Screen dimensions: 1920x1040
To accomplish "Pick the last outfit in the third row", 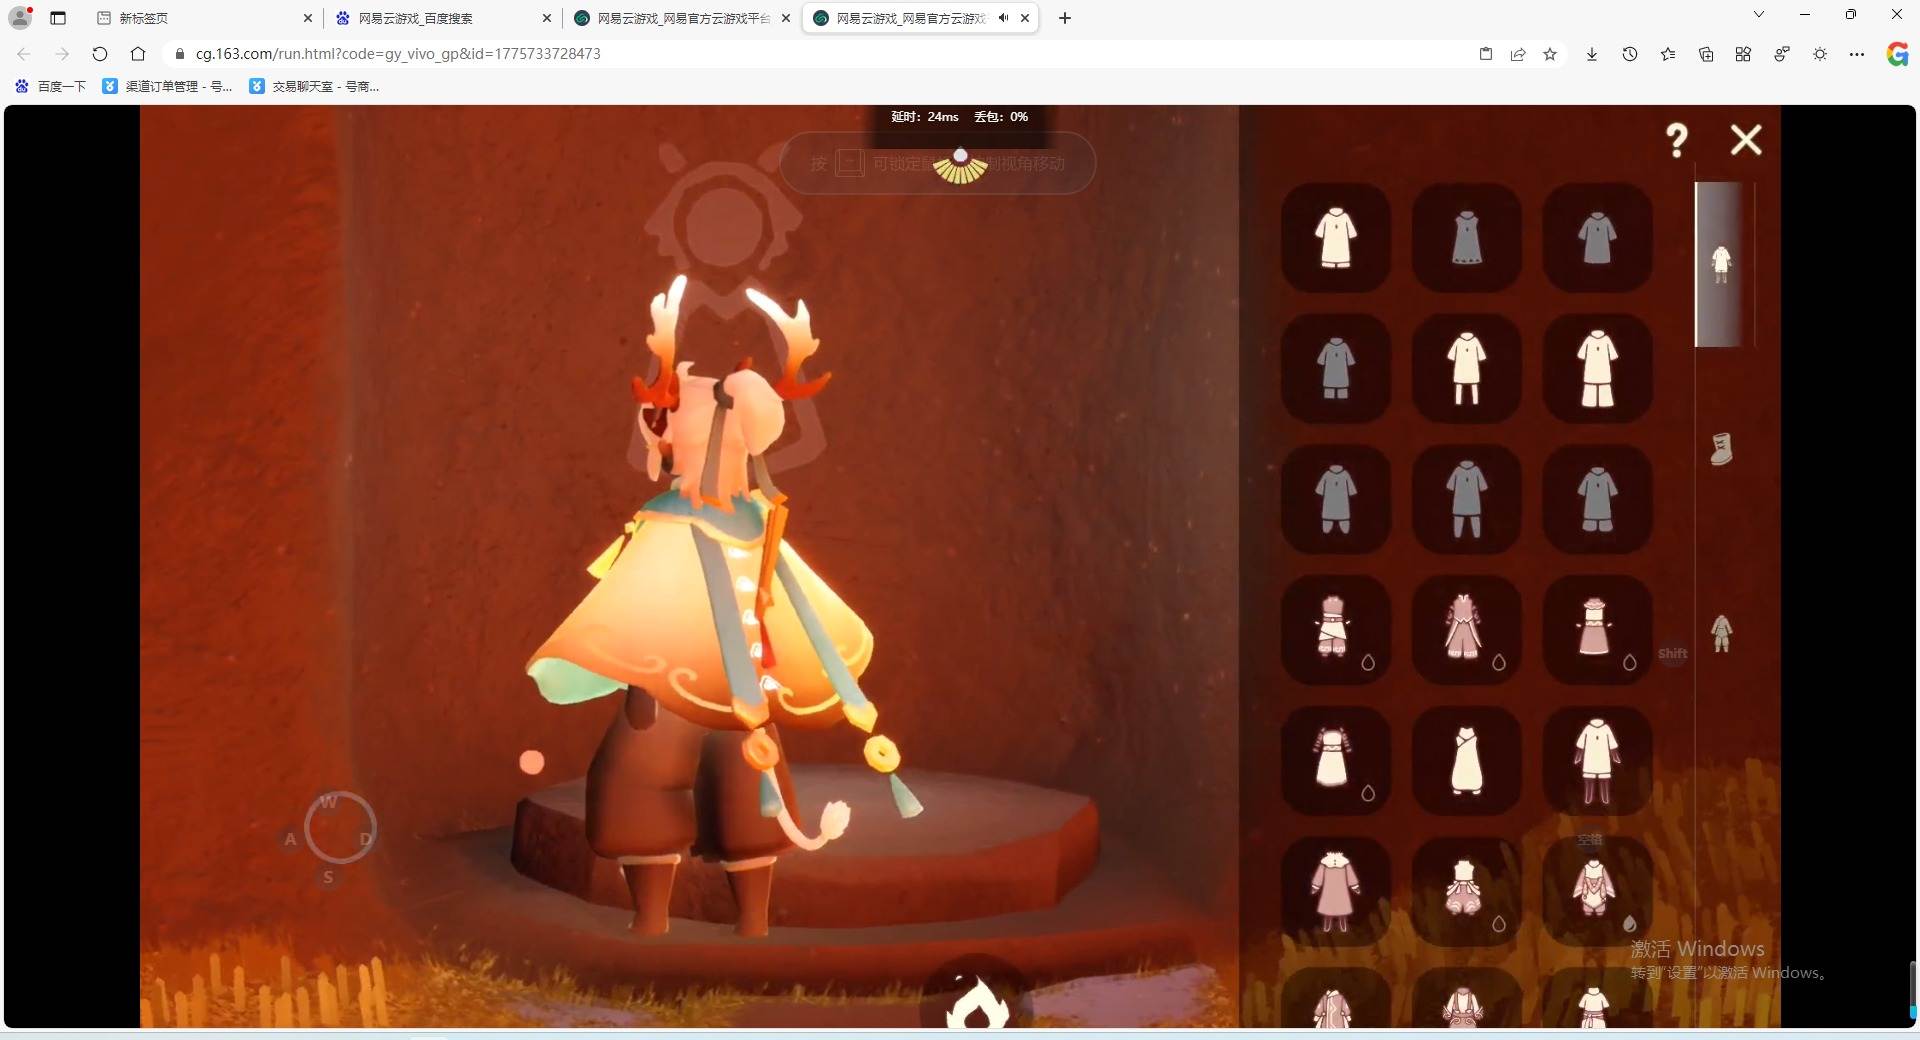I will 1597,499.
